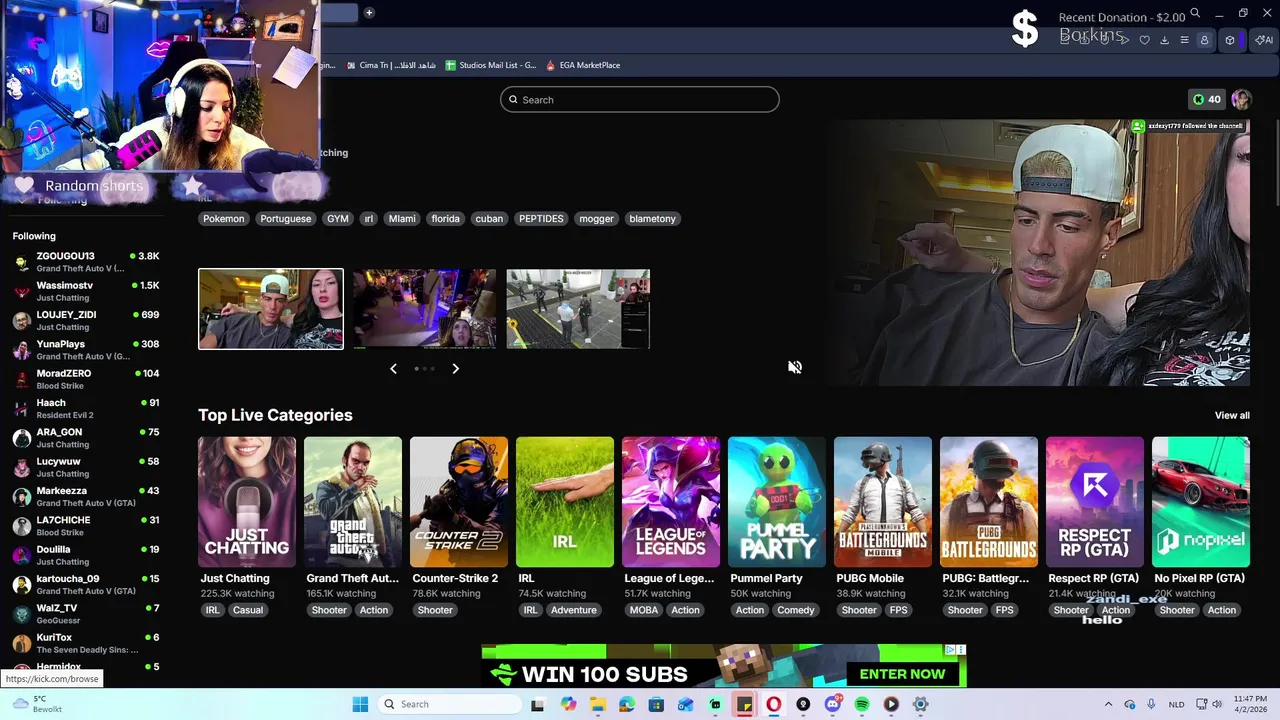
Task: Click the Miami tag
Action: (x=402, y=218)
